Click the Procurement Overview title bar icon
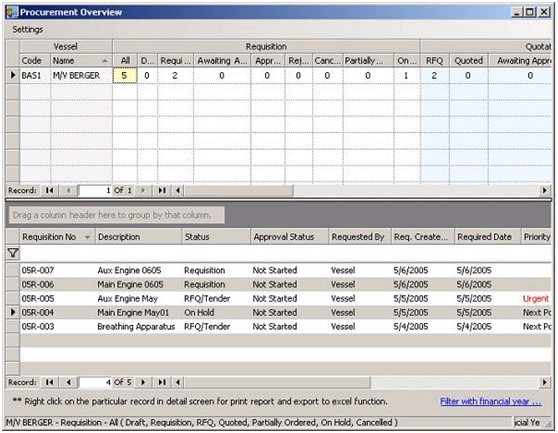The height and width of the screenshot is (433, 558). 12,12
